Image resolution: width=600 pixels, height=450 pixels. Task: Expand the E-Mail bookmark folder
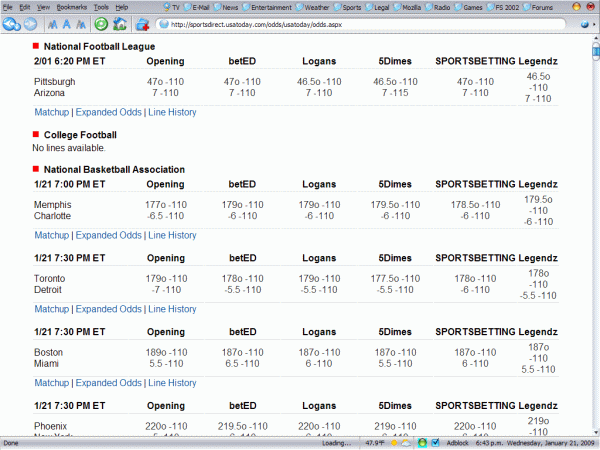(x=196, y=7)
